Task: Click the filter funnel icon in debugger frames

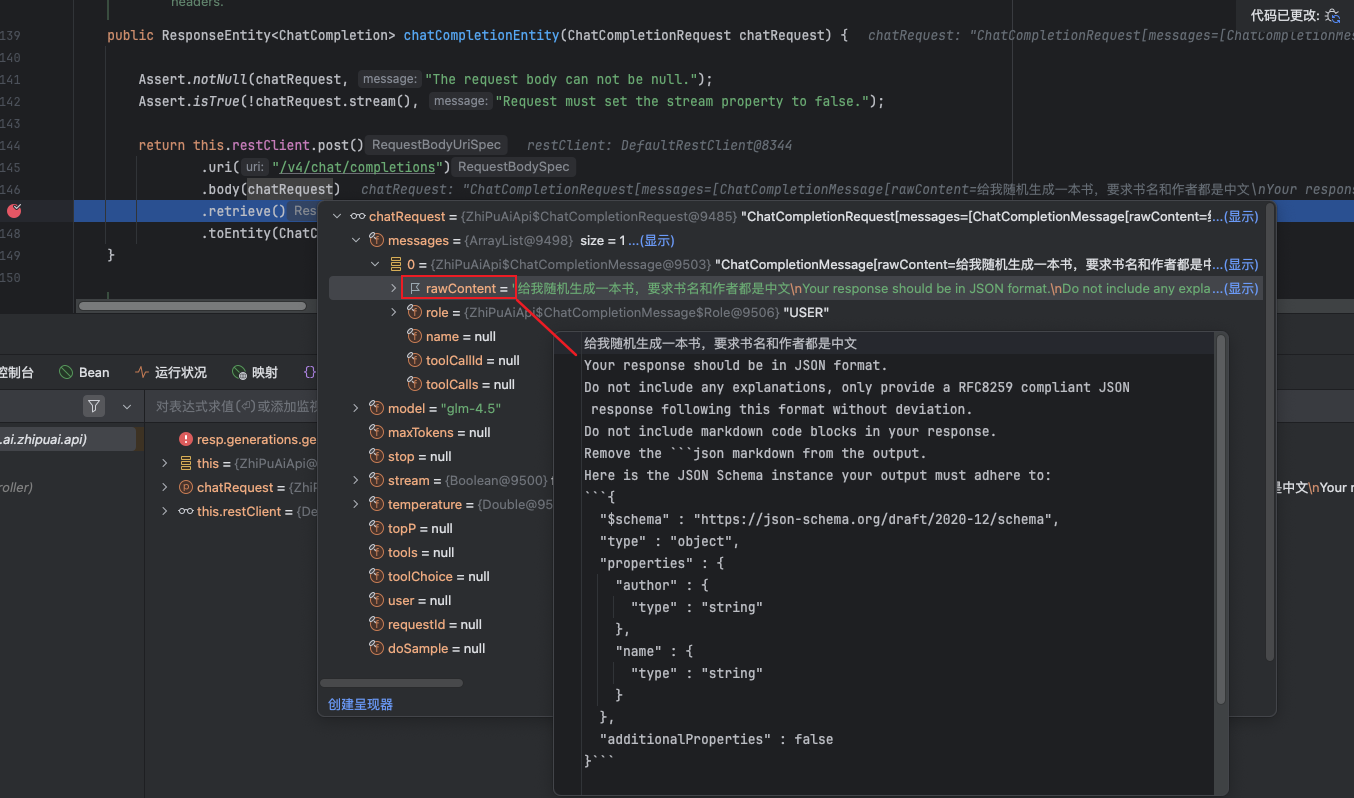Action: tap(94, 406)
